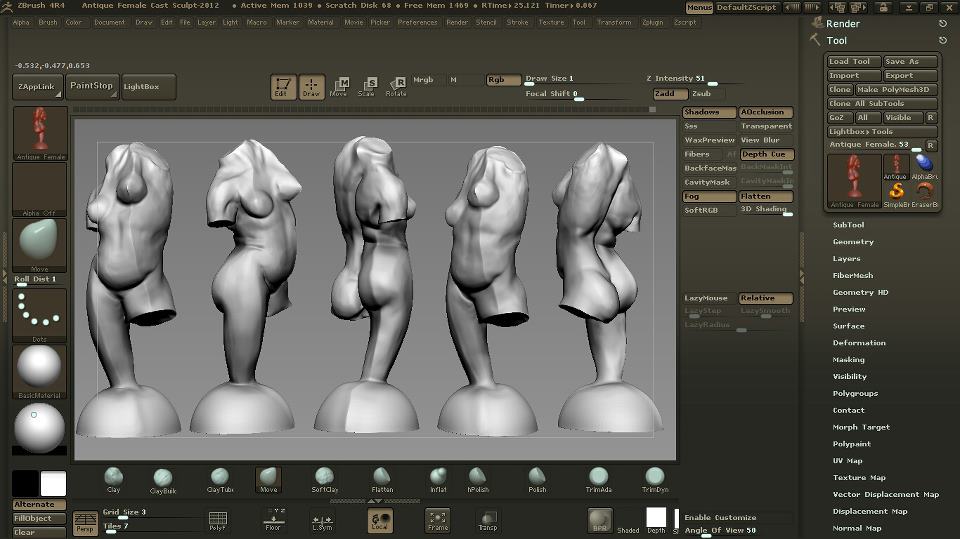Expand the SubTool section
Viewport: 960px width, 539px height.
(848, 225)
